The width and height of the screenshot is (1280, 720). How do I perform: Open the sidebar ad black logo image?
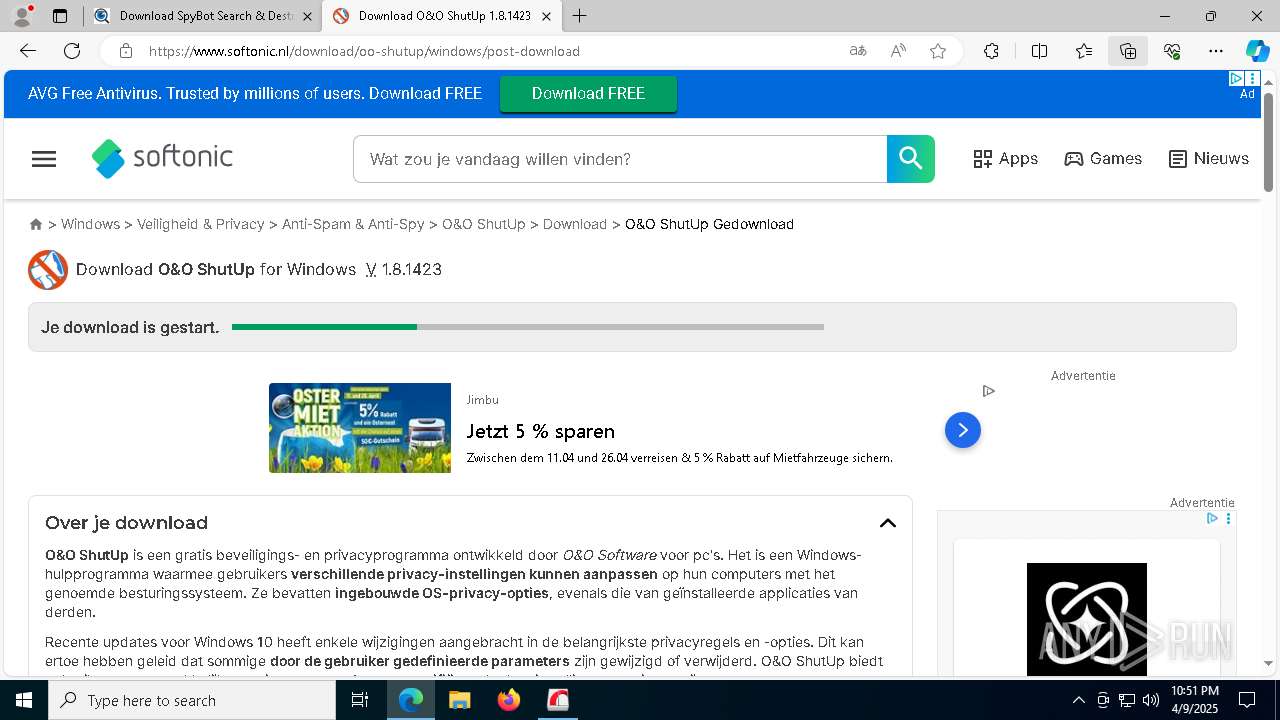1087,619
